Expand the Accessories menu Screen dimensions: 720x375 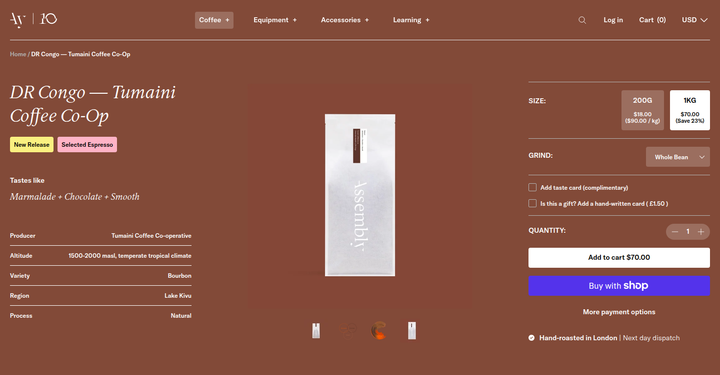pos(344,20)
